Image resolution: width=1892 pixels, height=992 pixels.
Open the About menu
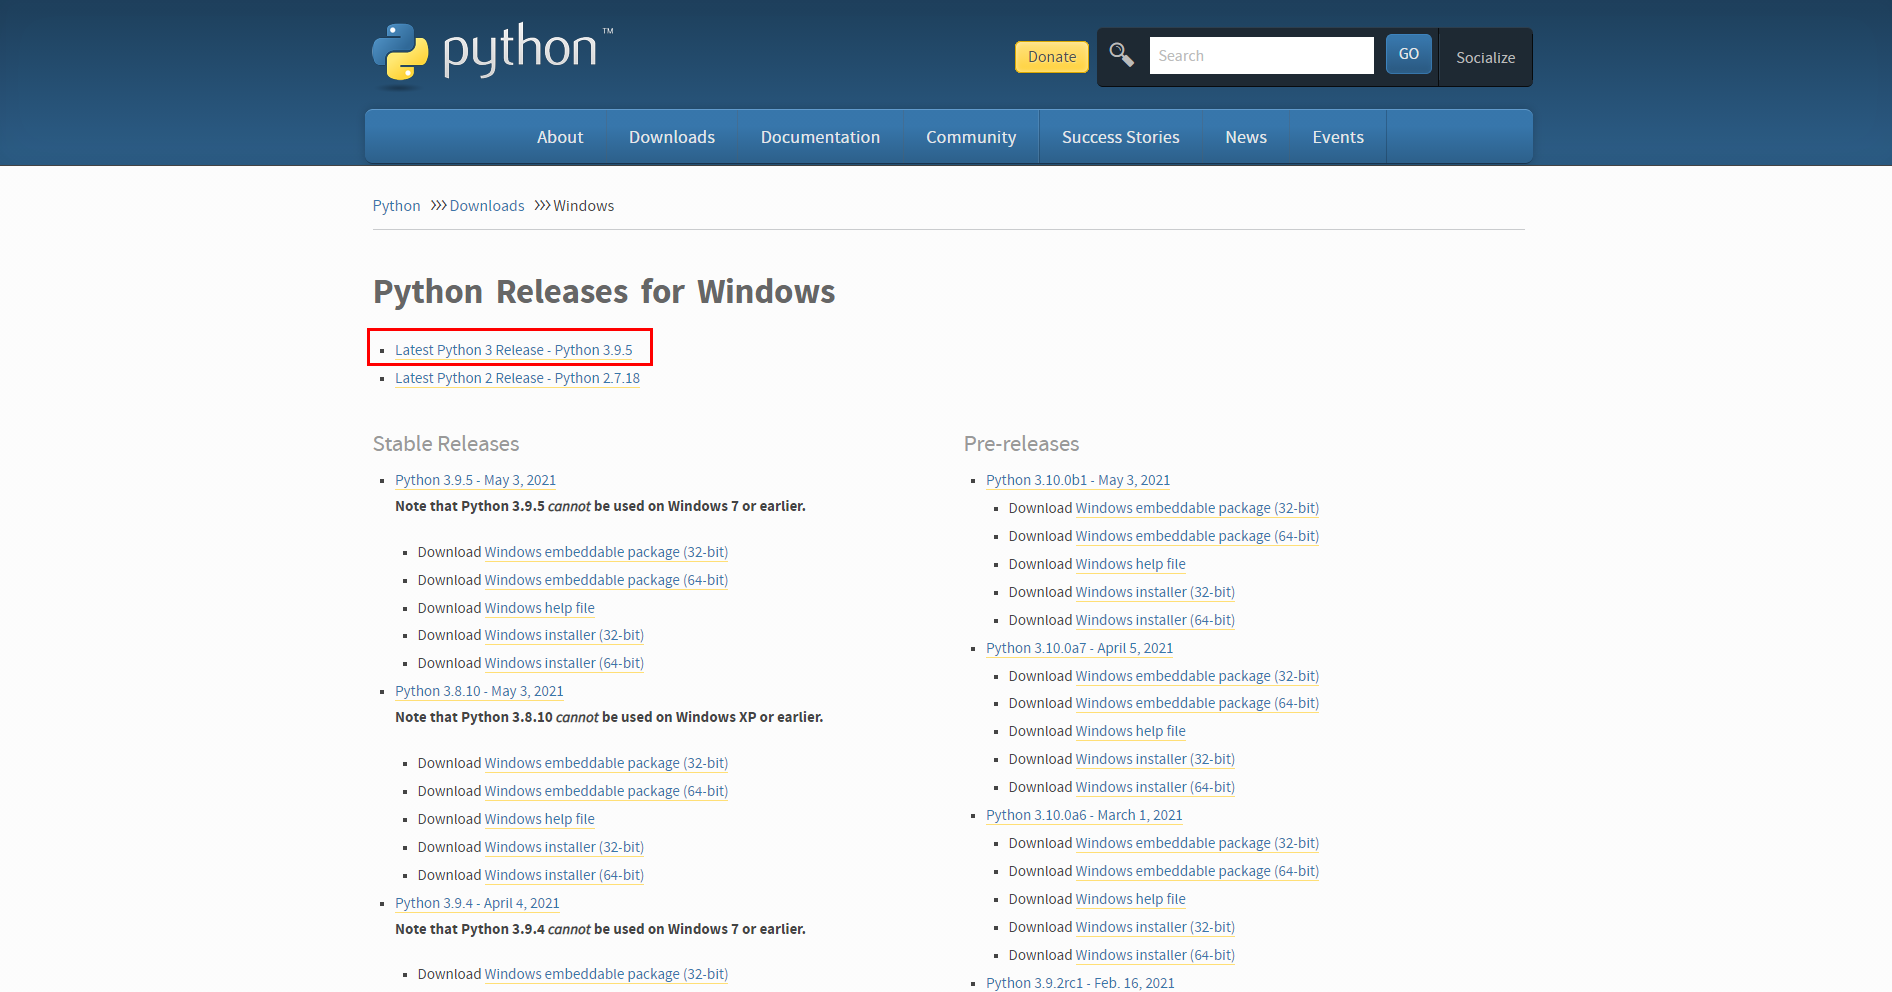point(560,137)
